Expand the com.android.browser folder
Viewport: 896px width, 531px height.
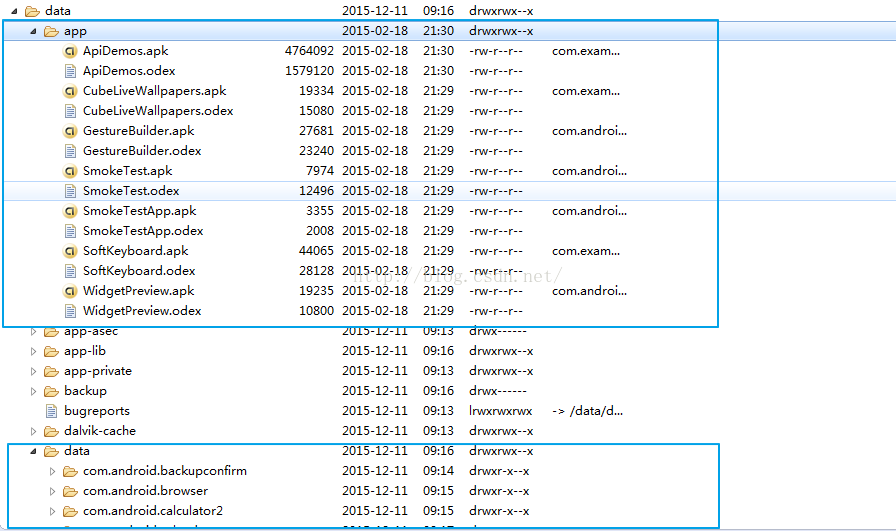coord(53,491)
